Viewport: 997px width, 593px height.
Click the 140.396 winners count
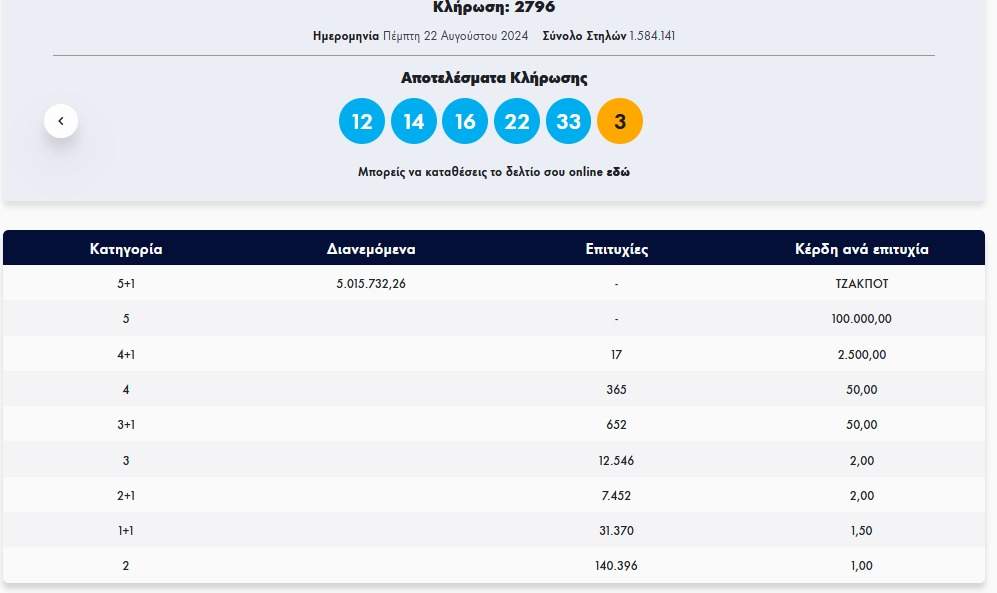616,566
